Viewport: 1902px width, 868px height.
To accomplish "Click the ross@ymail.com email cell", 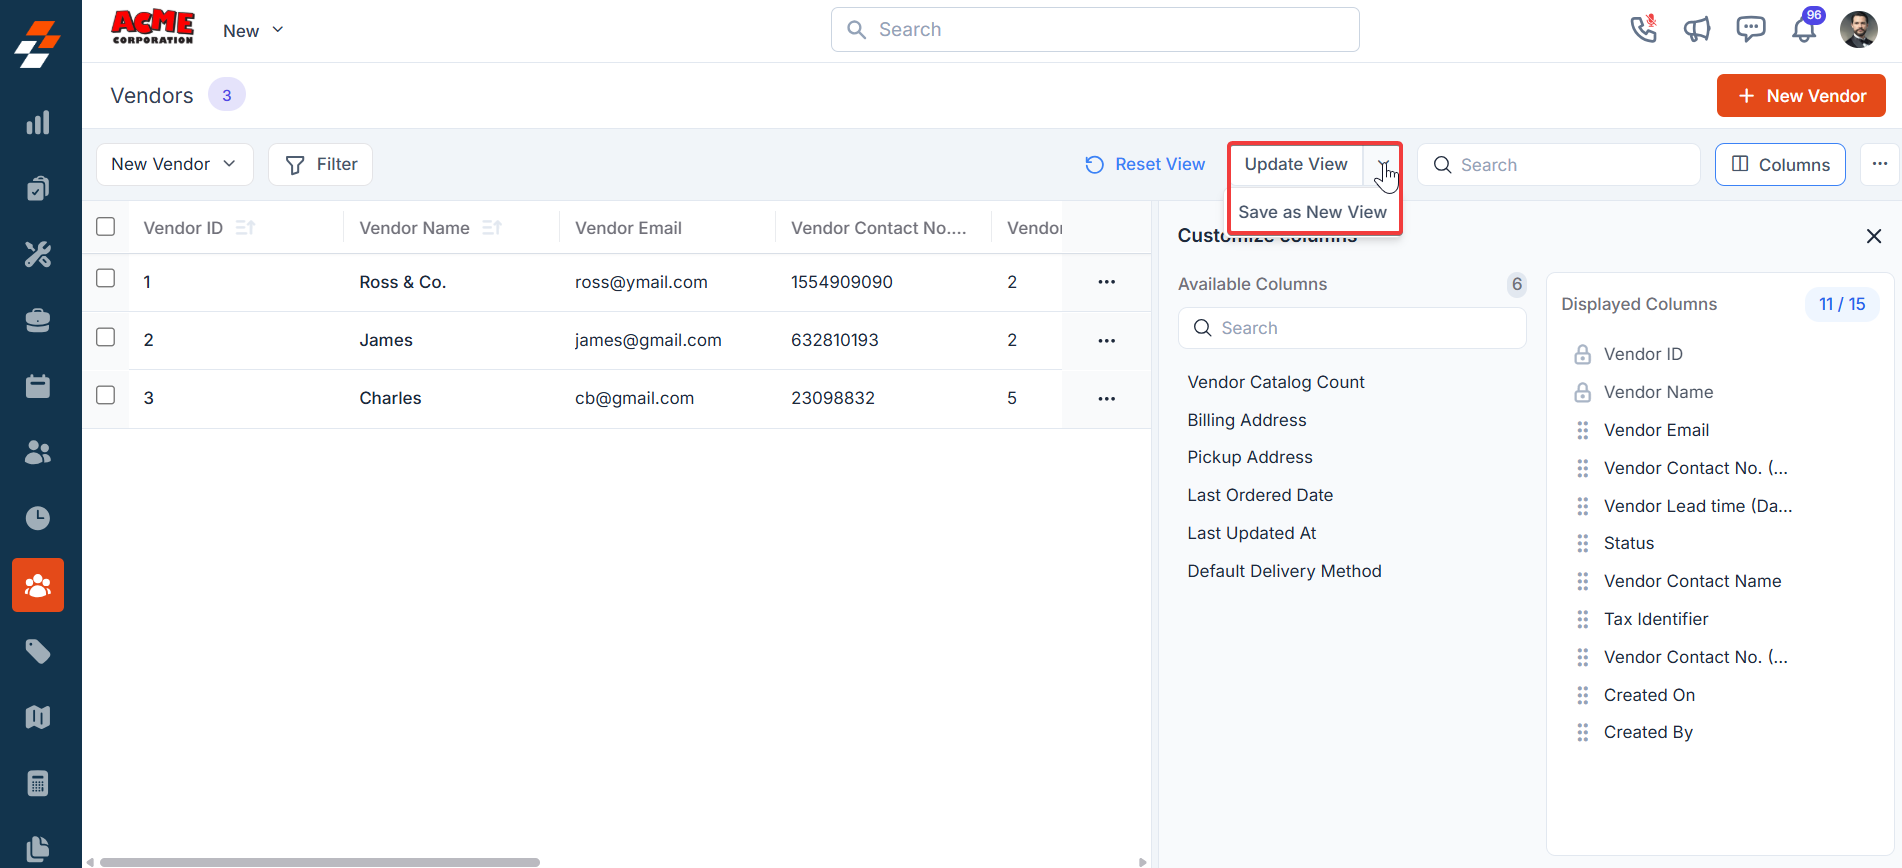I will pos(641,282).
